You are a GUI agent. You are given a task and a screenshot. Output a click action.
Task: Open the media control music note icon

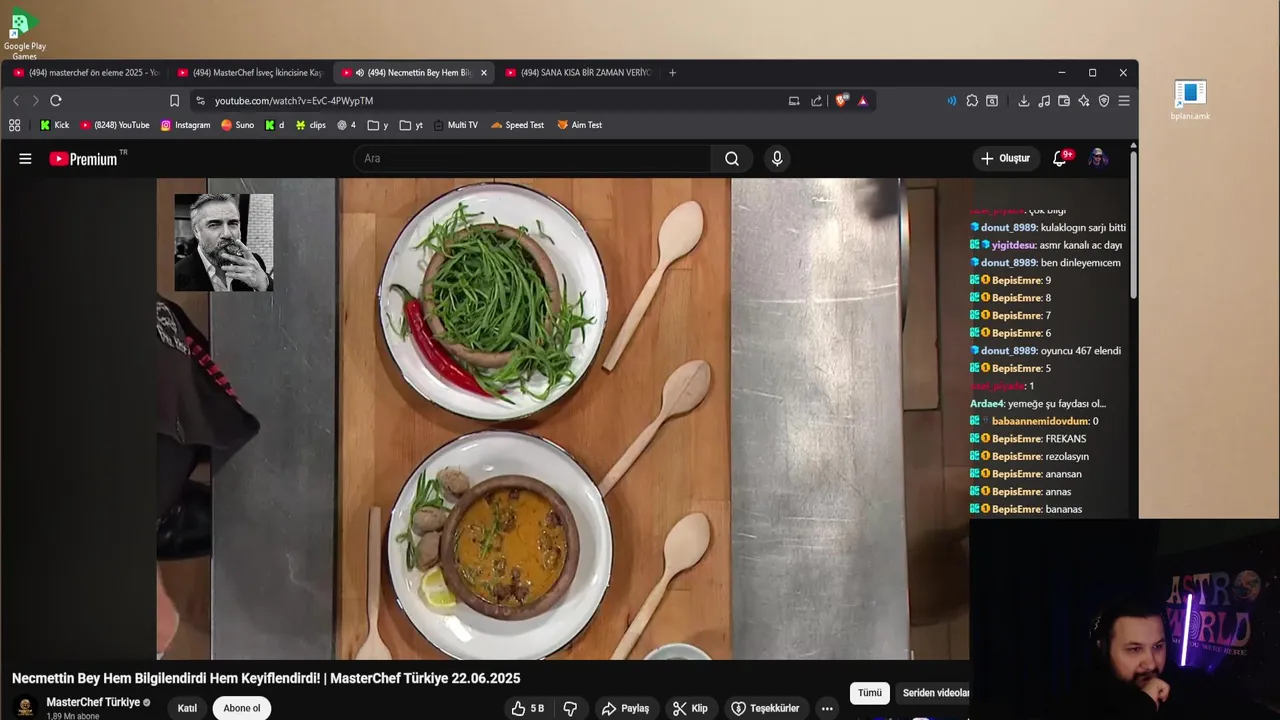pos(1044,100)
